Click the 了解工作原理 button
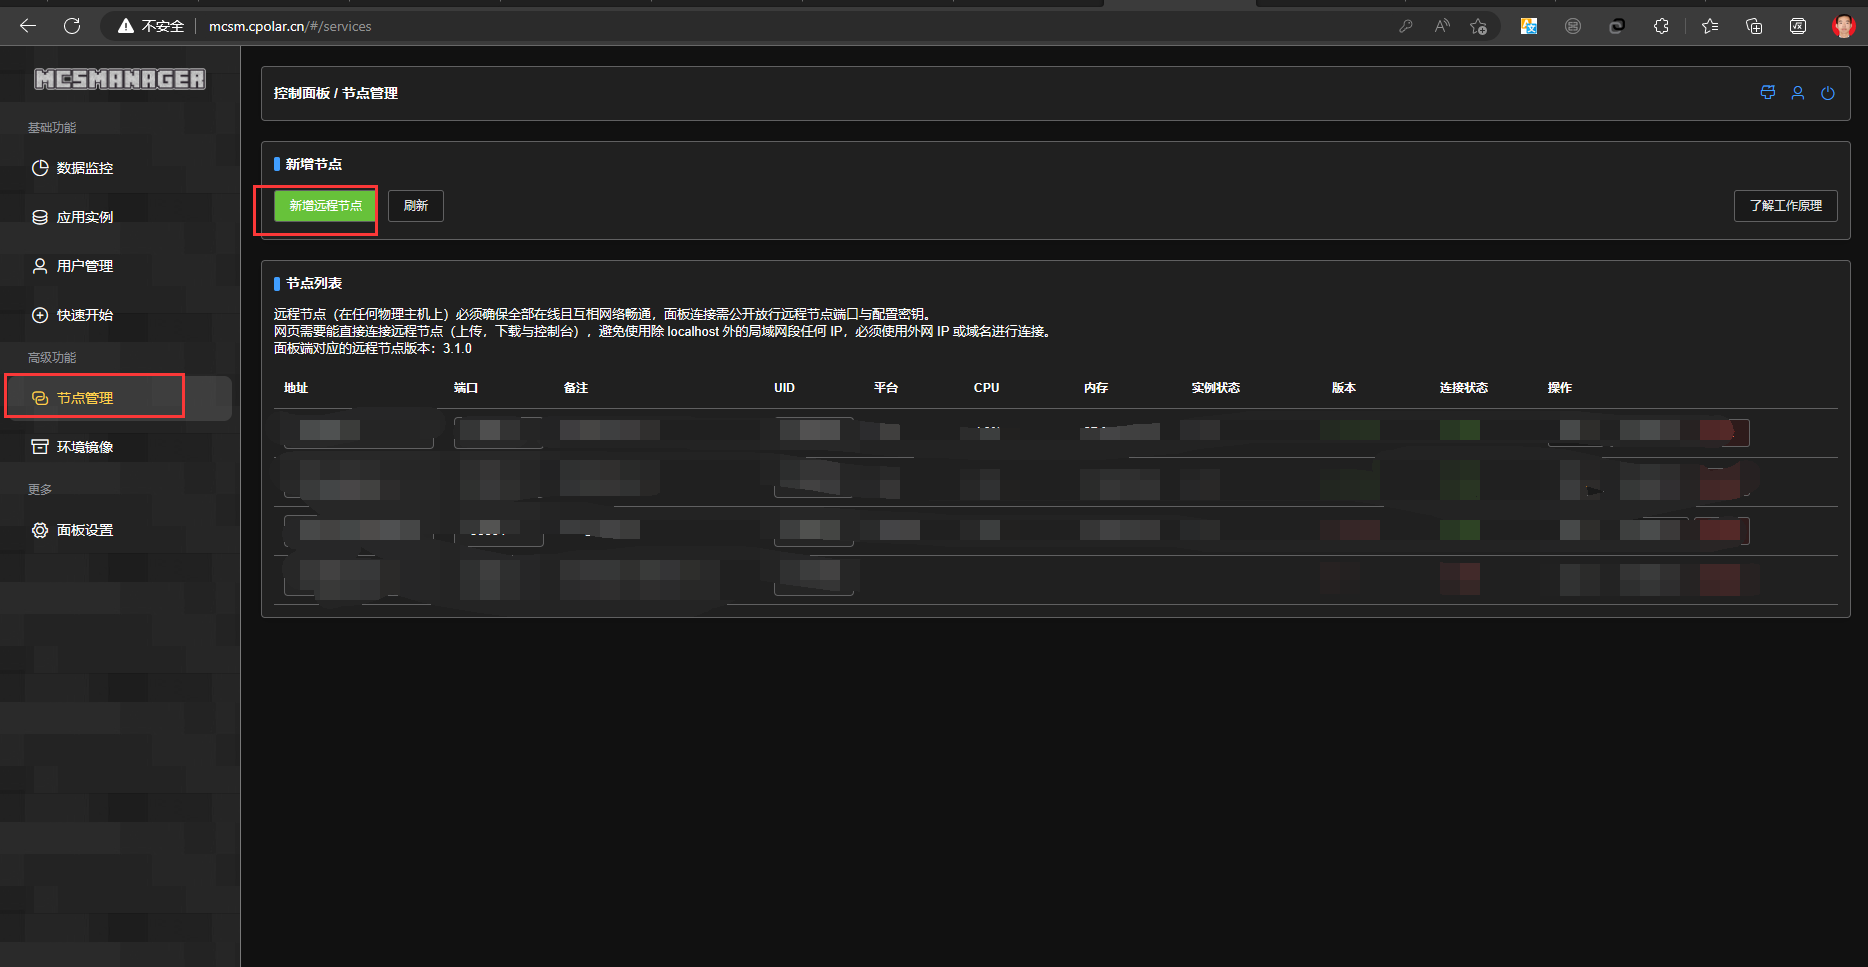The width and height of the screenshot is (1868, 967). [1785, 206]
